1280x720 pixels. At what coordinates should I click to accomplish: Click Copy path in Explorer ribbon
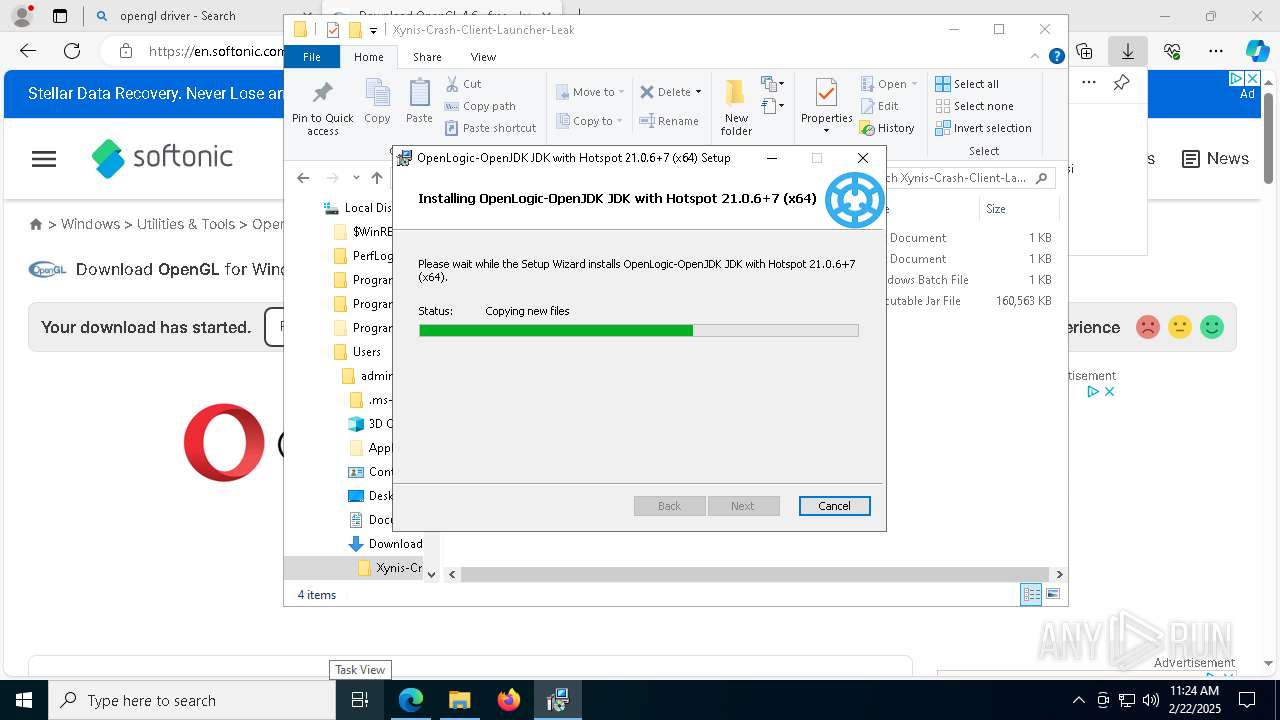point(480,106)
